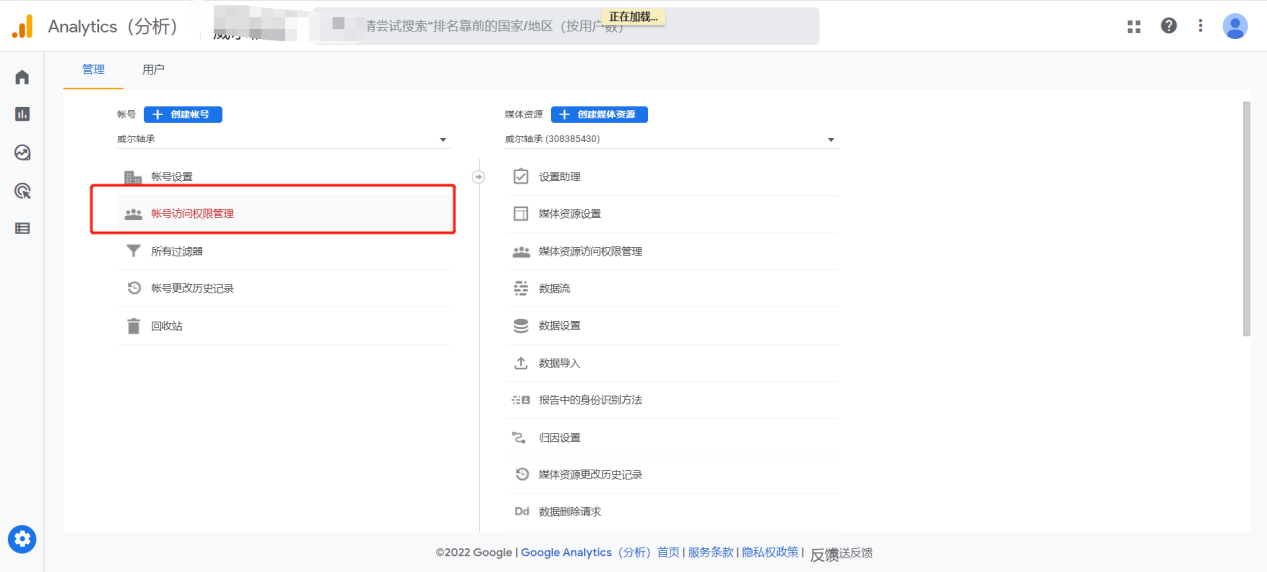This screenshot has height=572, width=1267.
Task: Click the 创建媒体资源 button
Action: pos(599,115)
